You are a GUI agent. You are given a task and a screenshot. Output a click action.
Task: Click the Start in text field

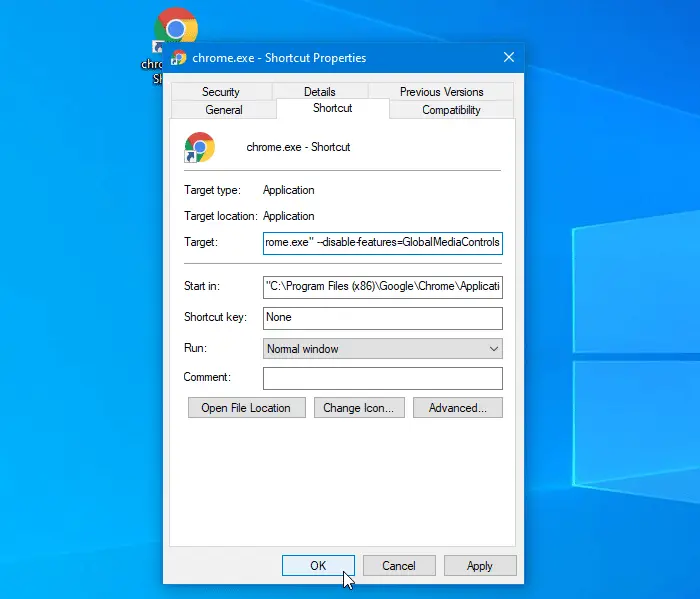pyautogui.click(x=383, y=287)
